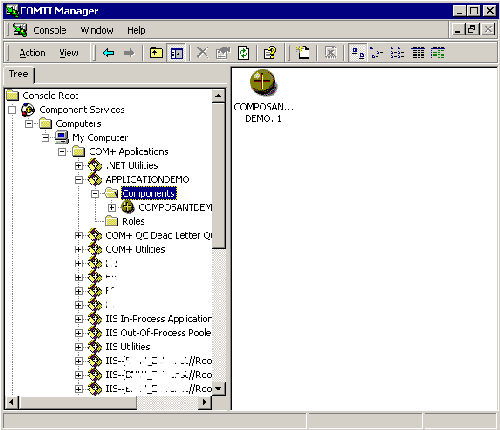Click the Back arrow toolbar icon
Image resolution: width=500 pixels, height=430 pixels.
point(109,53)
